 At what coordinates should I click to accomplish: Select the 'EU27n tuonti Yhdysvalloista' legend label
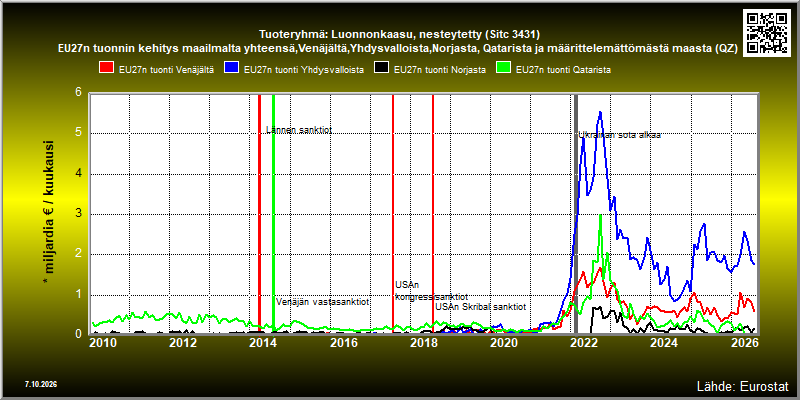304,70
